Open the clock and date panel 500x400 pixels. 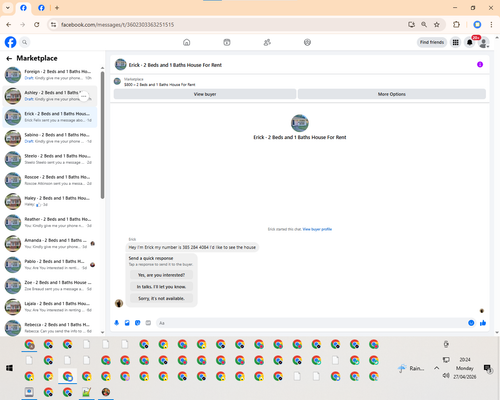point(465,368)
